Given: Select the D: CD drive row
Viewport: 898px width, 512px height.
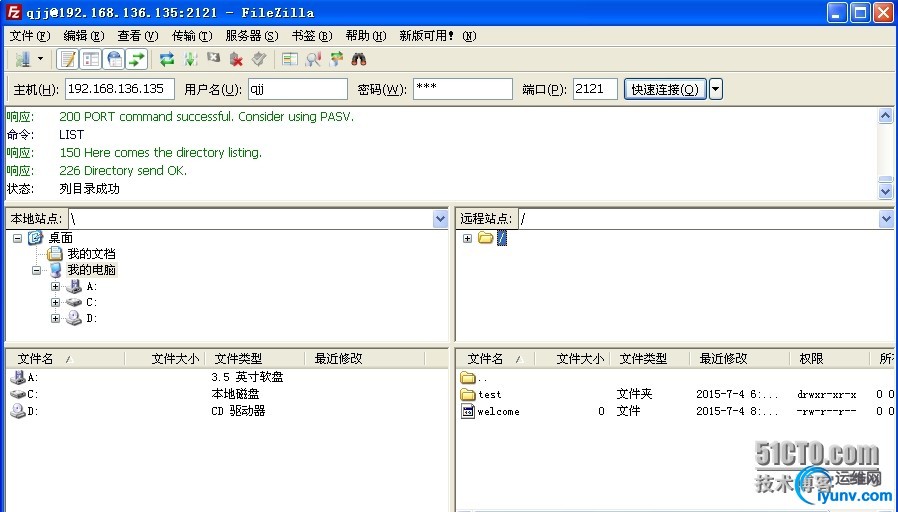Looking at the screenshot, I should point(227,411).
